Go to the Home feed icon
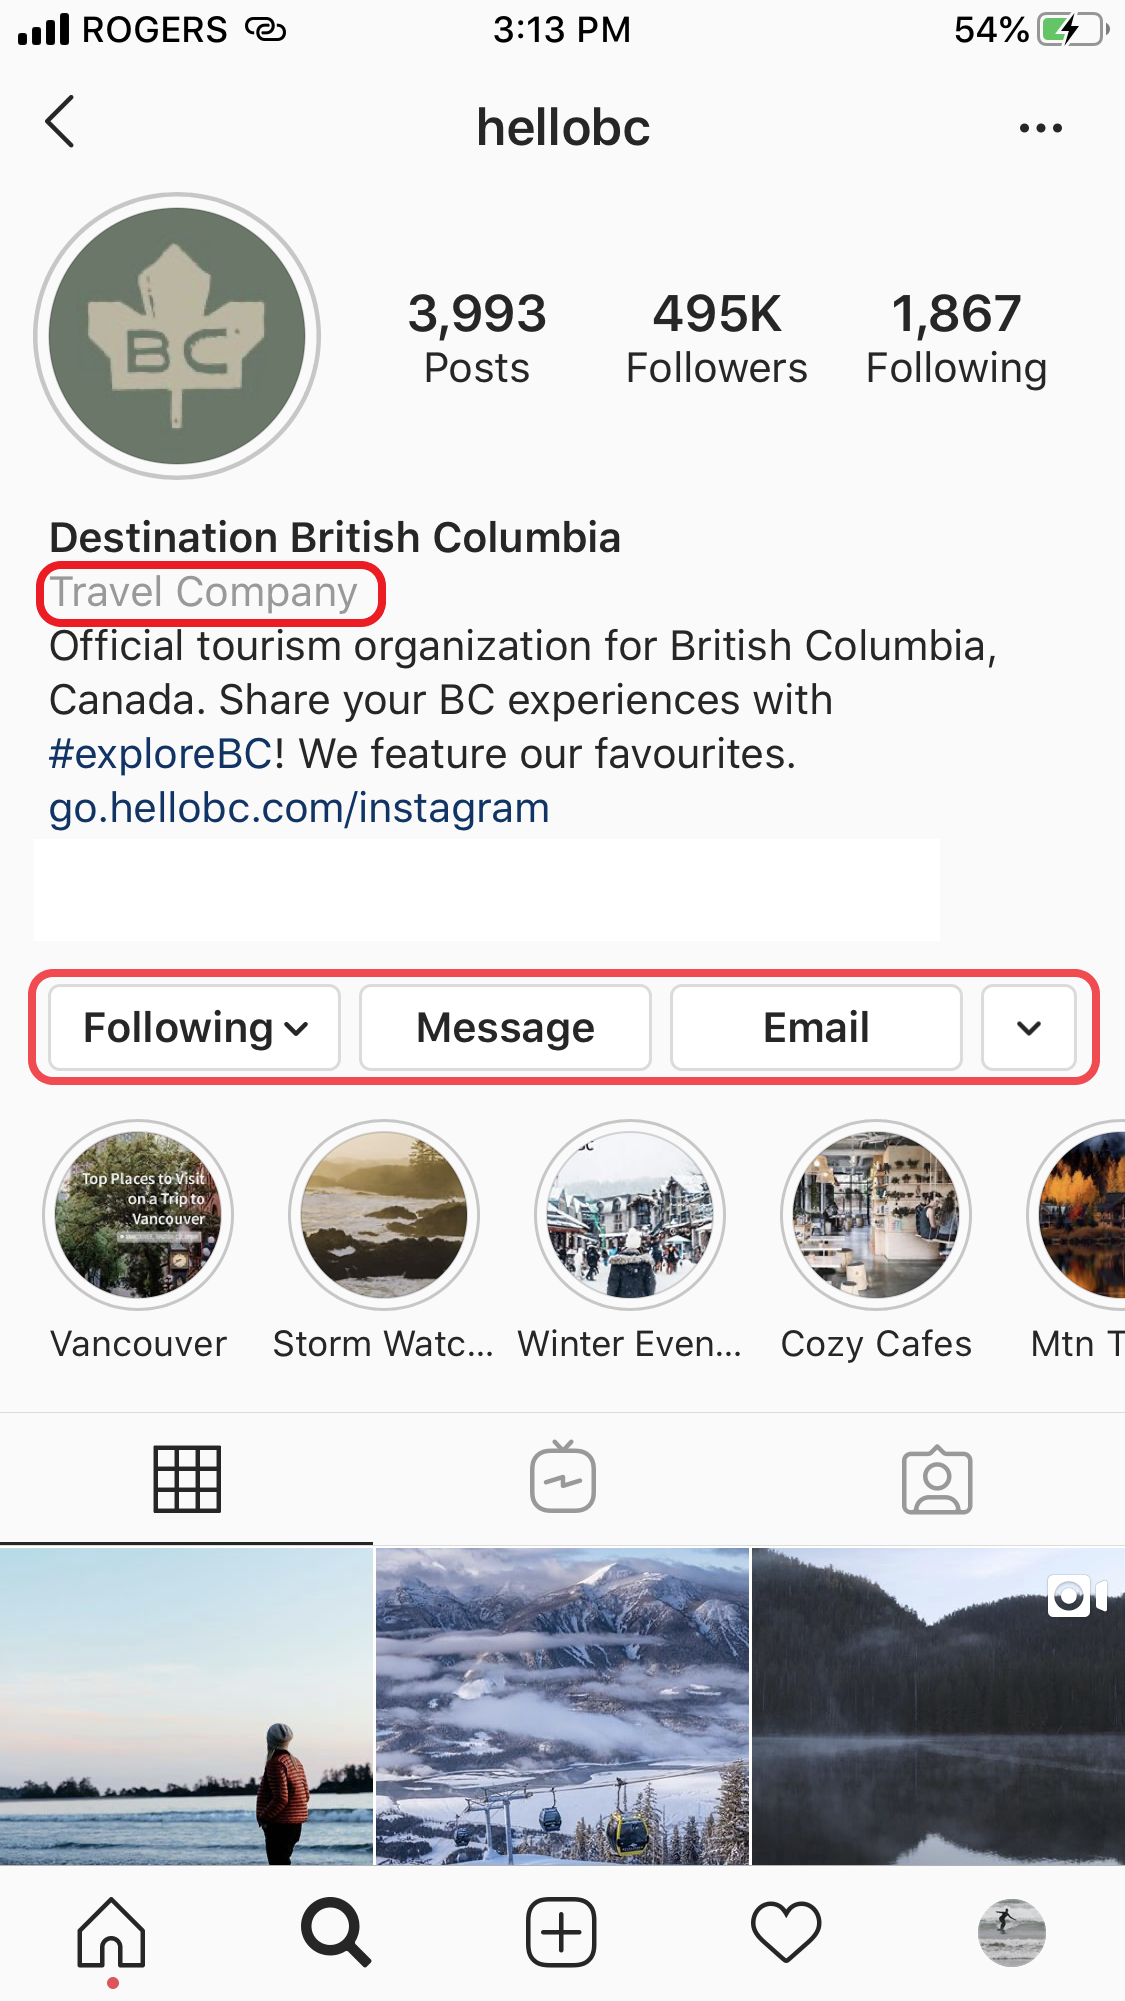The height and width of the screenshot is (2001, 1125). (x=112, y=1932)
